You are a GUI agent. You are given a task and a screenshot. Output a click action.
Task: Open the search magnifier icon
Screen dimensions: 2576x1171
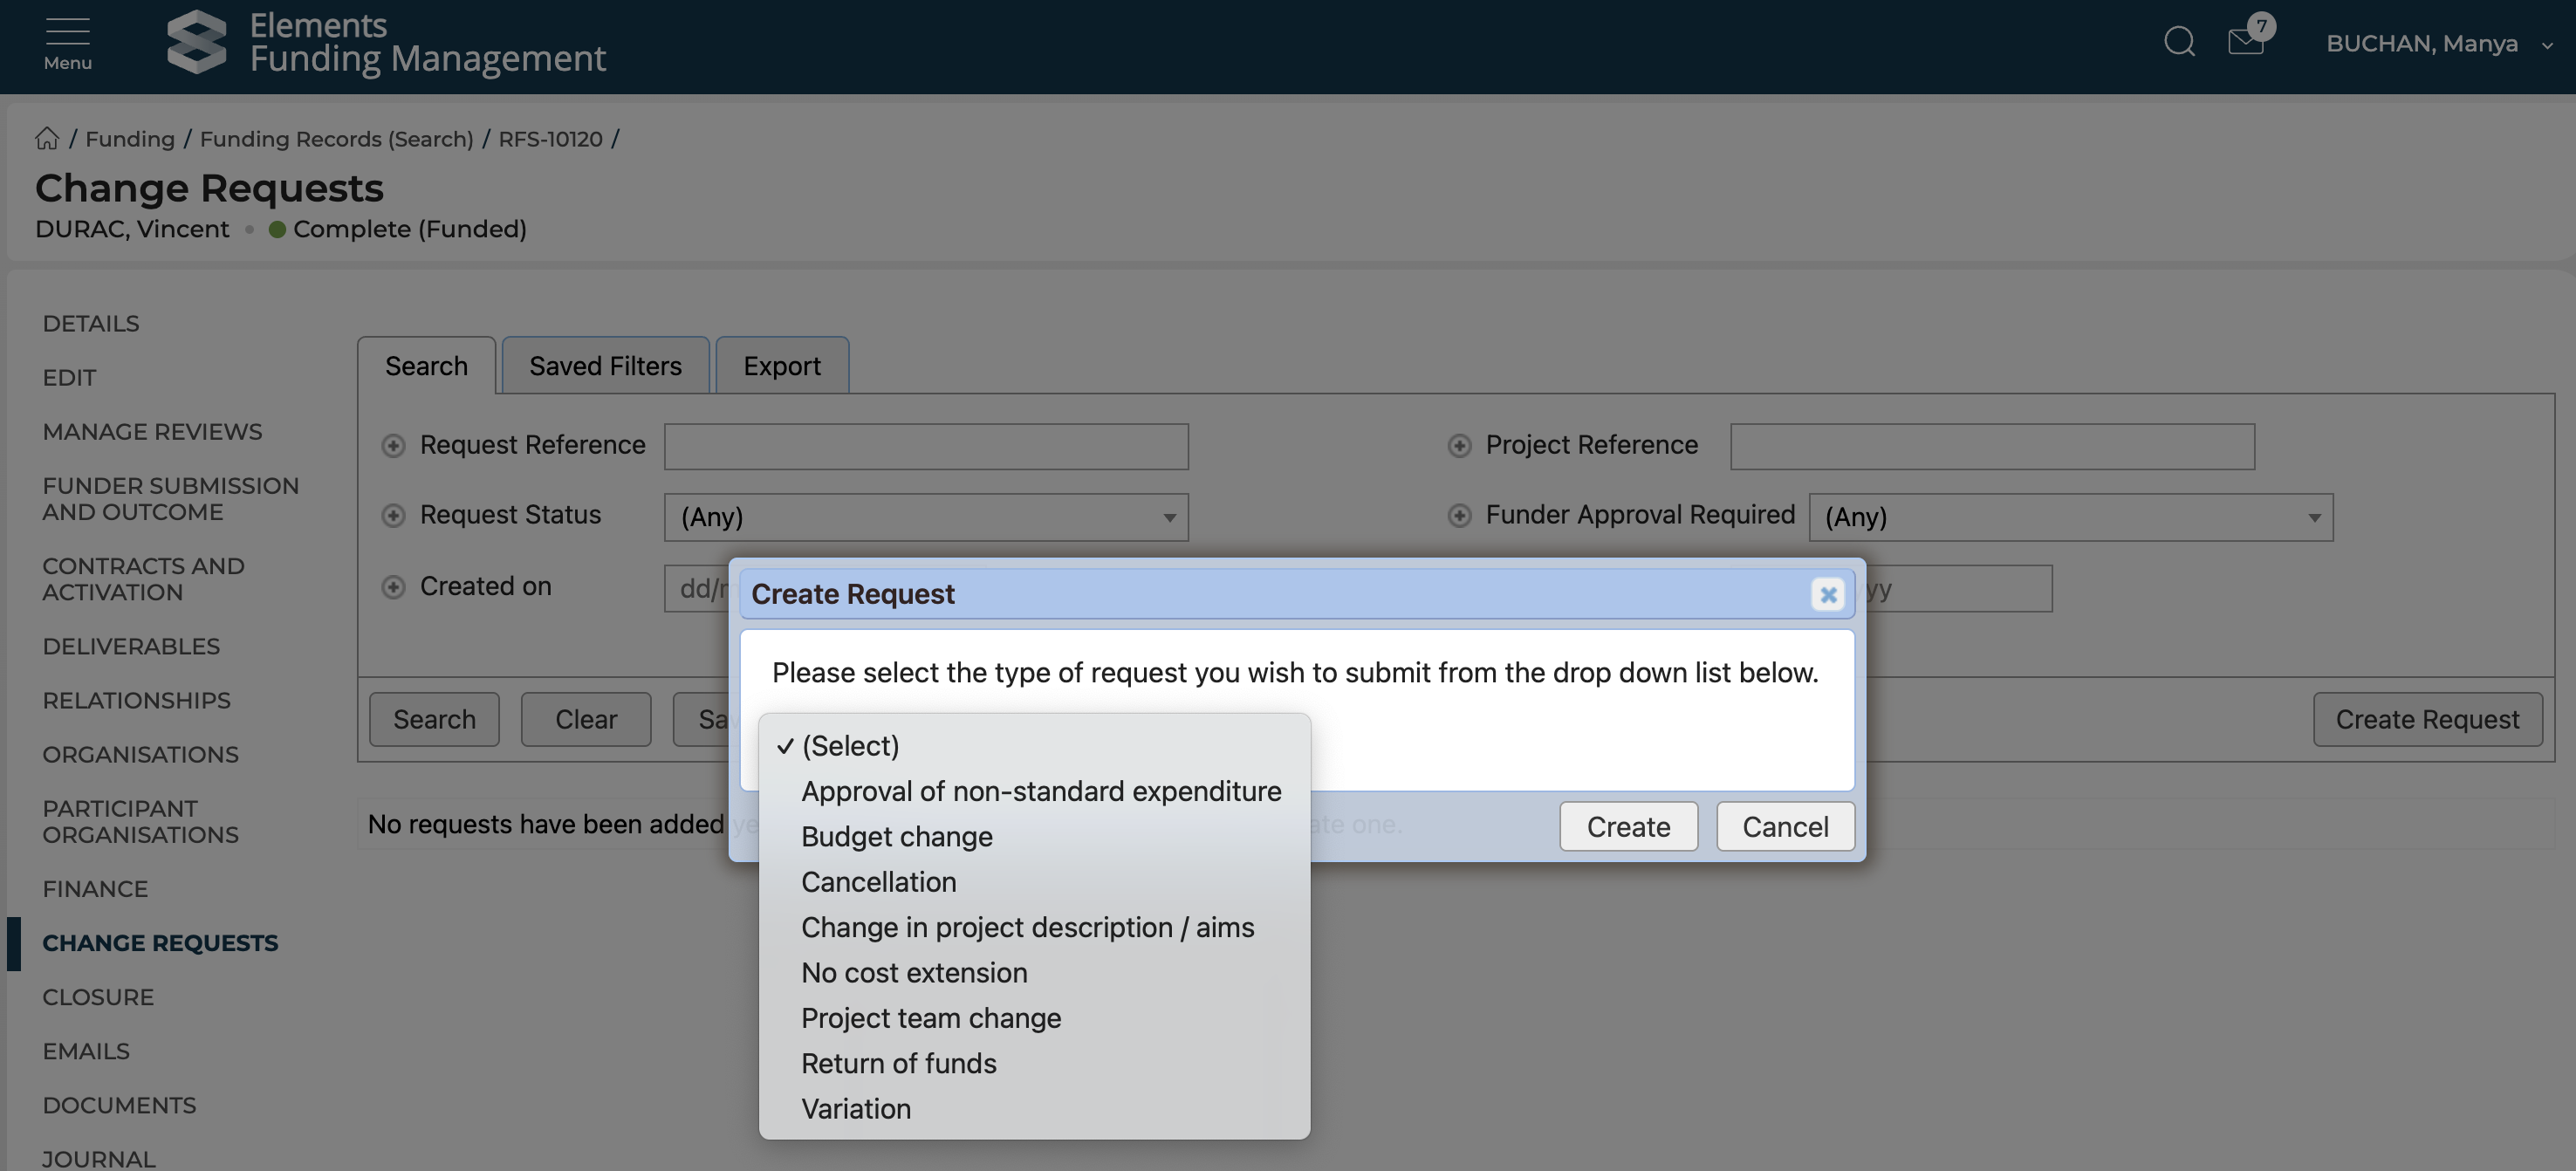pyautogui.click(x=2179, y=42)
